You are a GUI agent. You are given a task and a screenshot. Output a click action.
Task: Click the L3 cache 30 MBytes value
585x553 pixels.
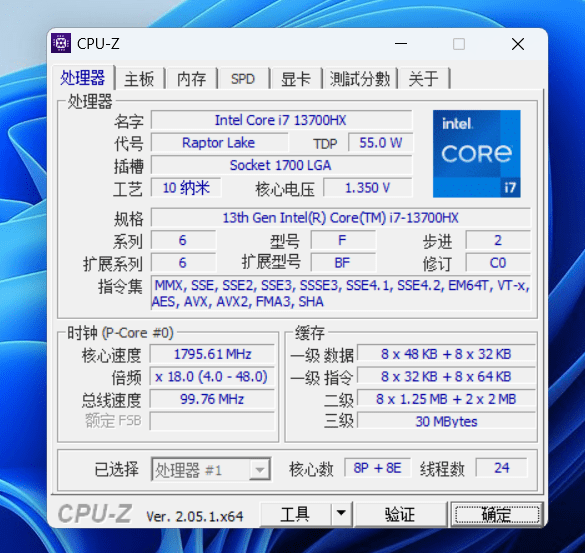click(446, 421)
